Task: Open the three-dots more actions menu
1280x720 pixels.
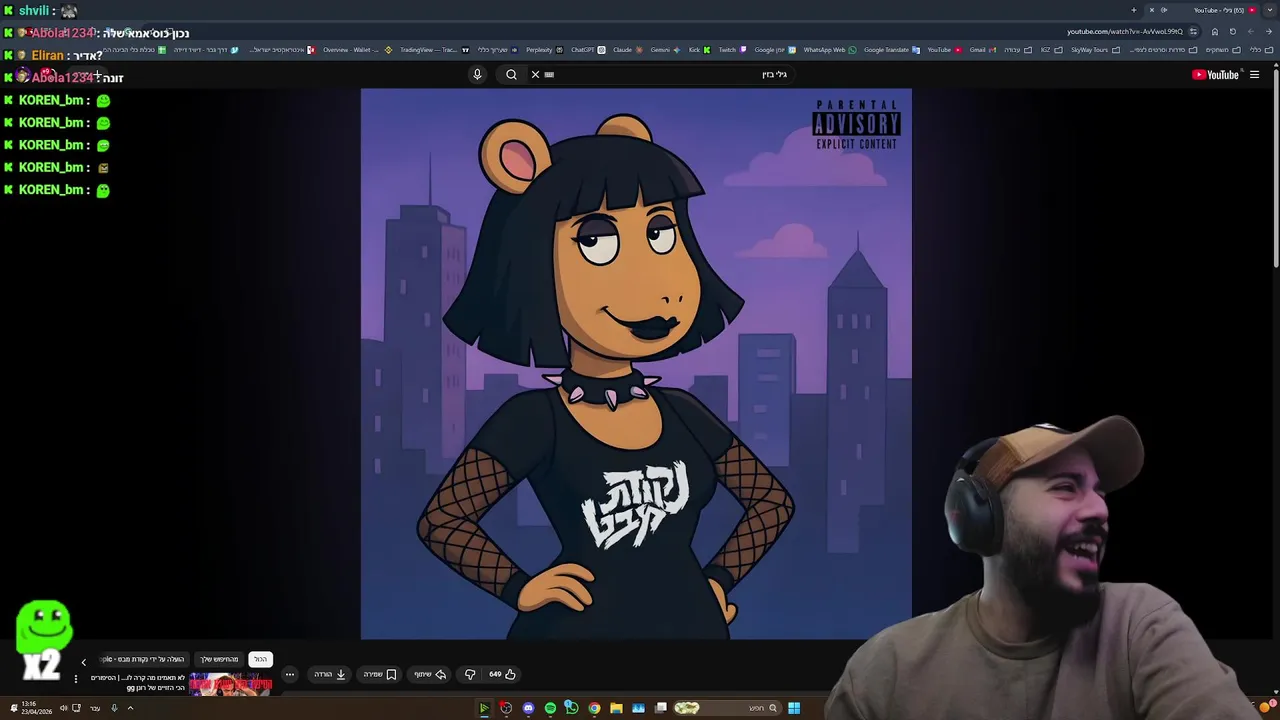Action: click(x=290, y=674)
